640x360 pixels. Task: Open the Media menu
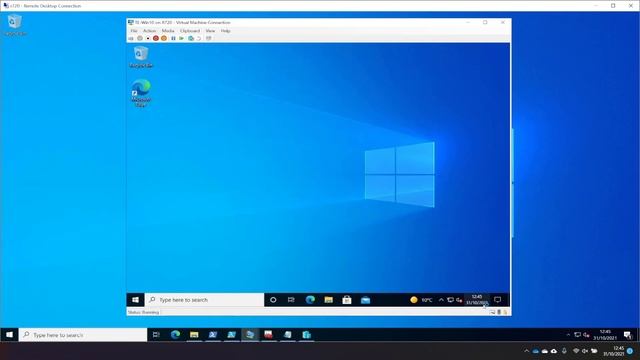[168, 31]
